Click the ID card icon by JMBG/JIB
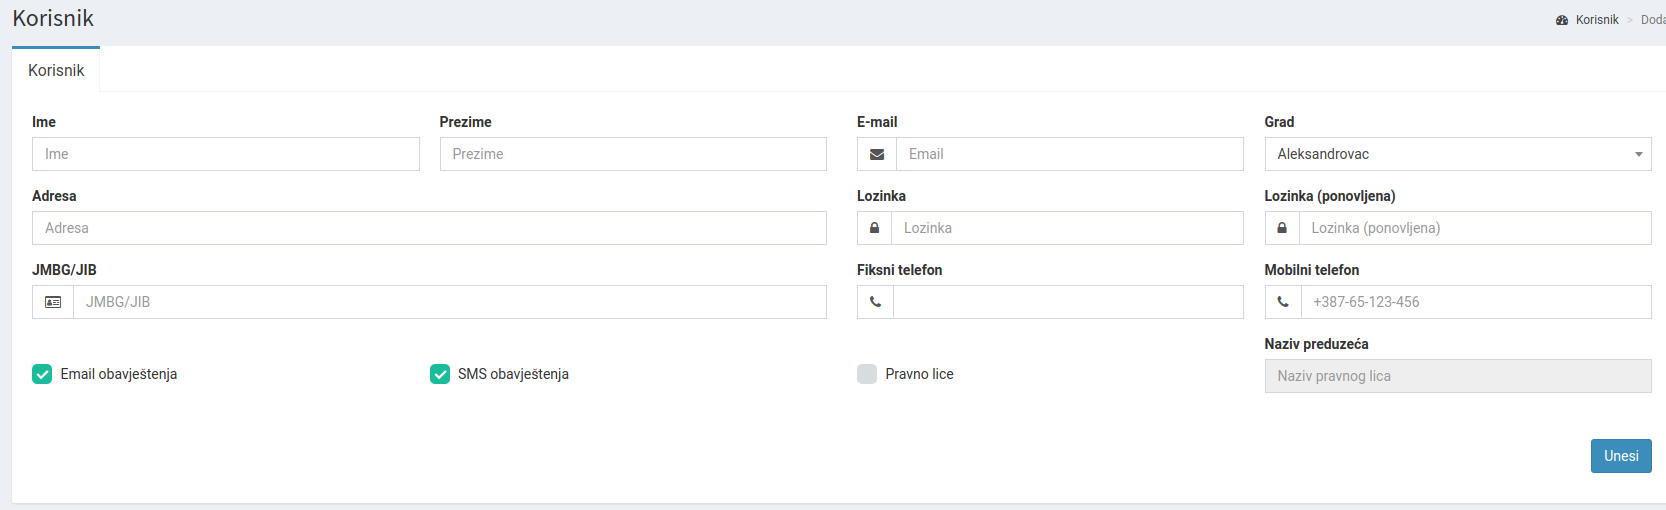 pyautogui.click(x=53, y=302)
